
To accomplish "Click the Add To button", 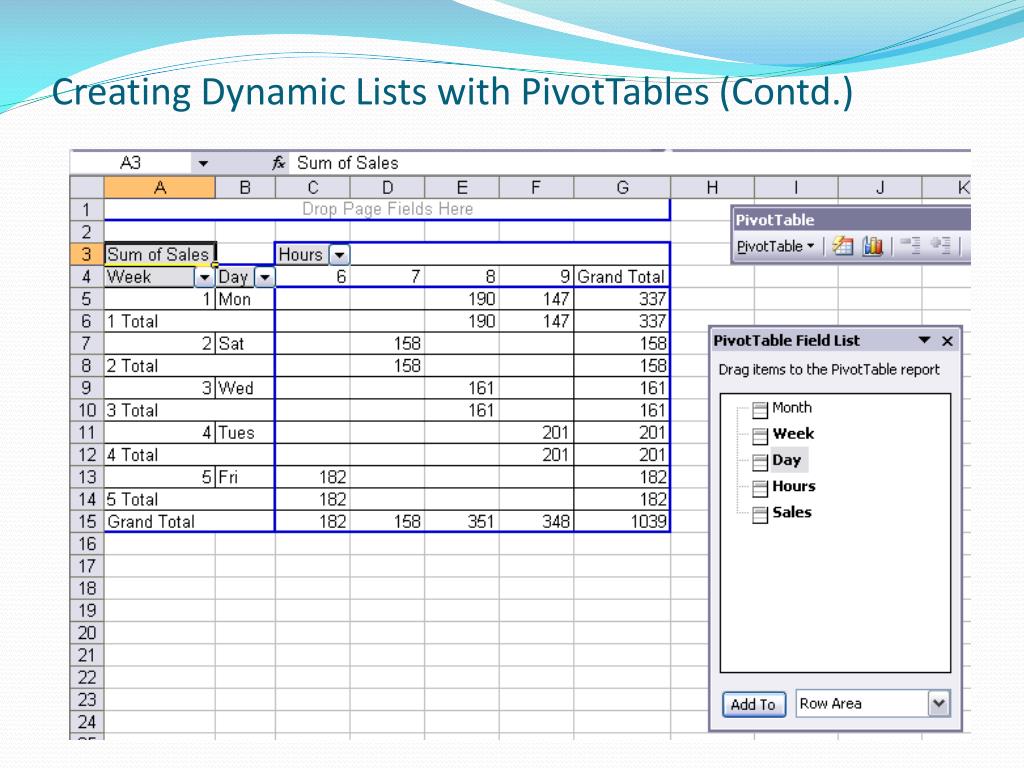I will [754, 704].
